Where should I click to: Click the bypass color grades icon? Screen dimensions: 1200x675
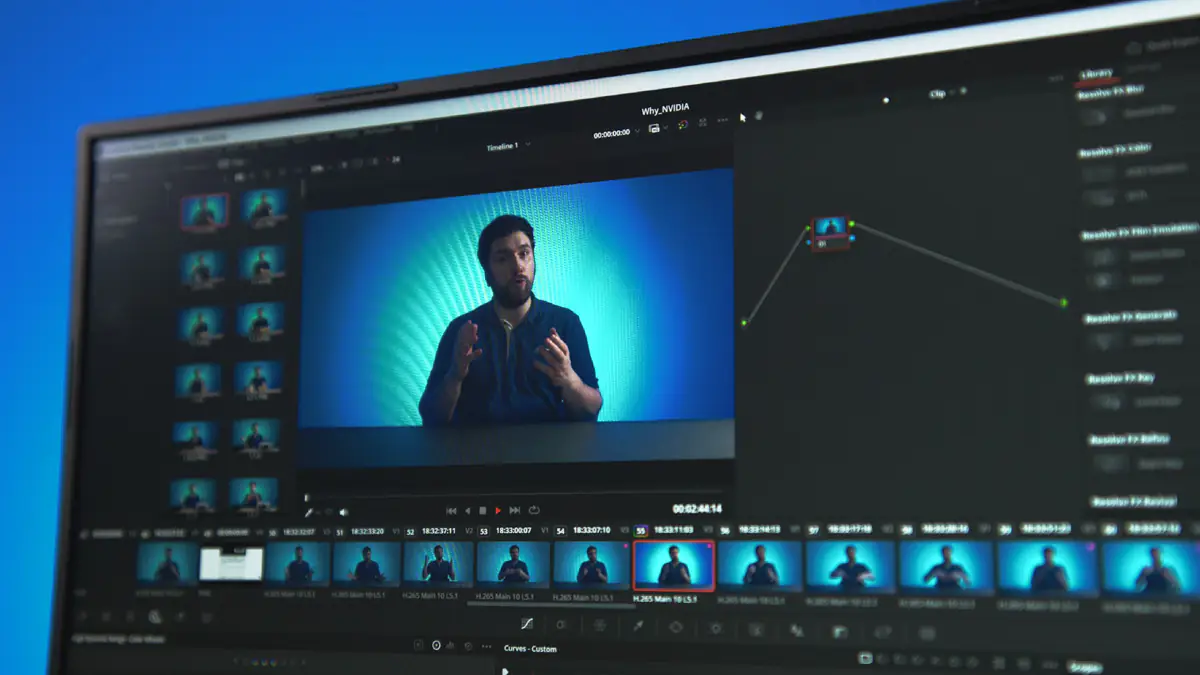683,124
